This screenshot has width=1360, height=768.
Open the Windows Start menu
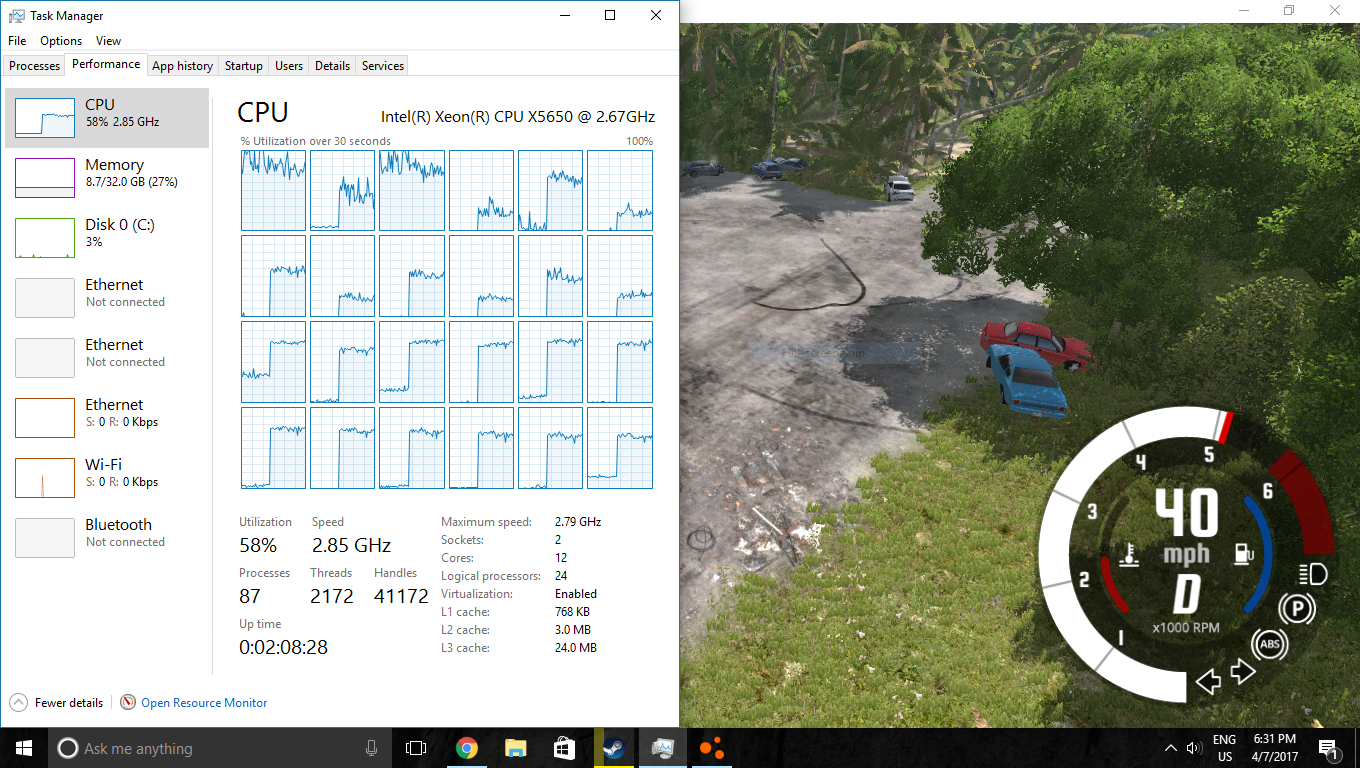tap(23, 748)
